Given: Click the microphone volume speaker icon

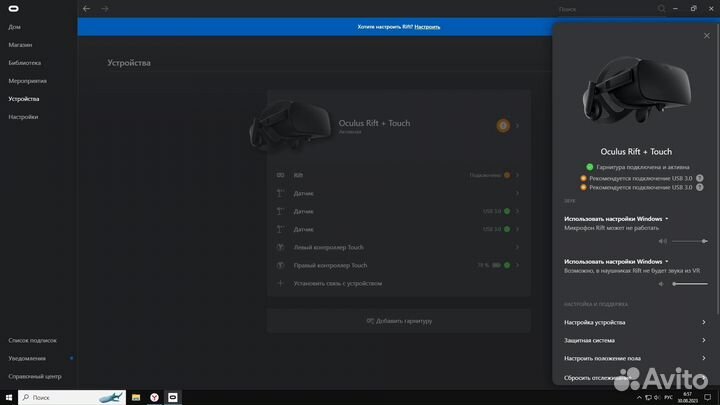Looking at the screenshot, I should (x=663, y=241).
